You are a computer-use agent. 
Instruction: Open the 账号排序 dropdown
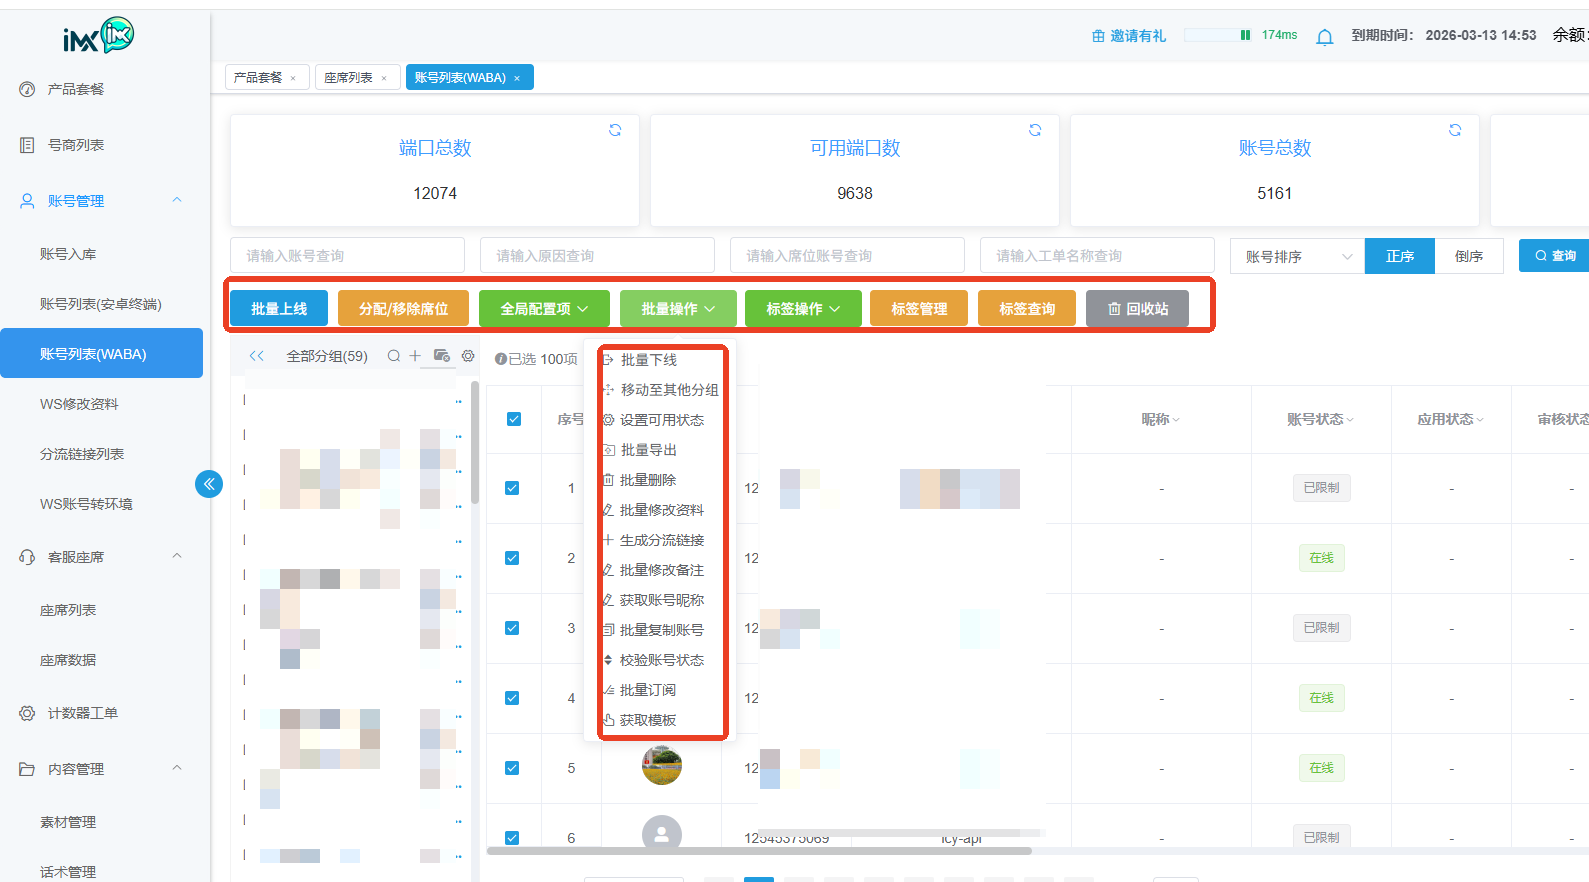click(1297, 256)
